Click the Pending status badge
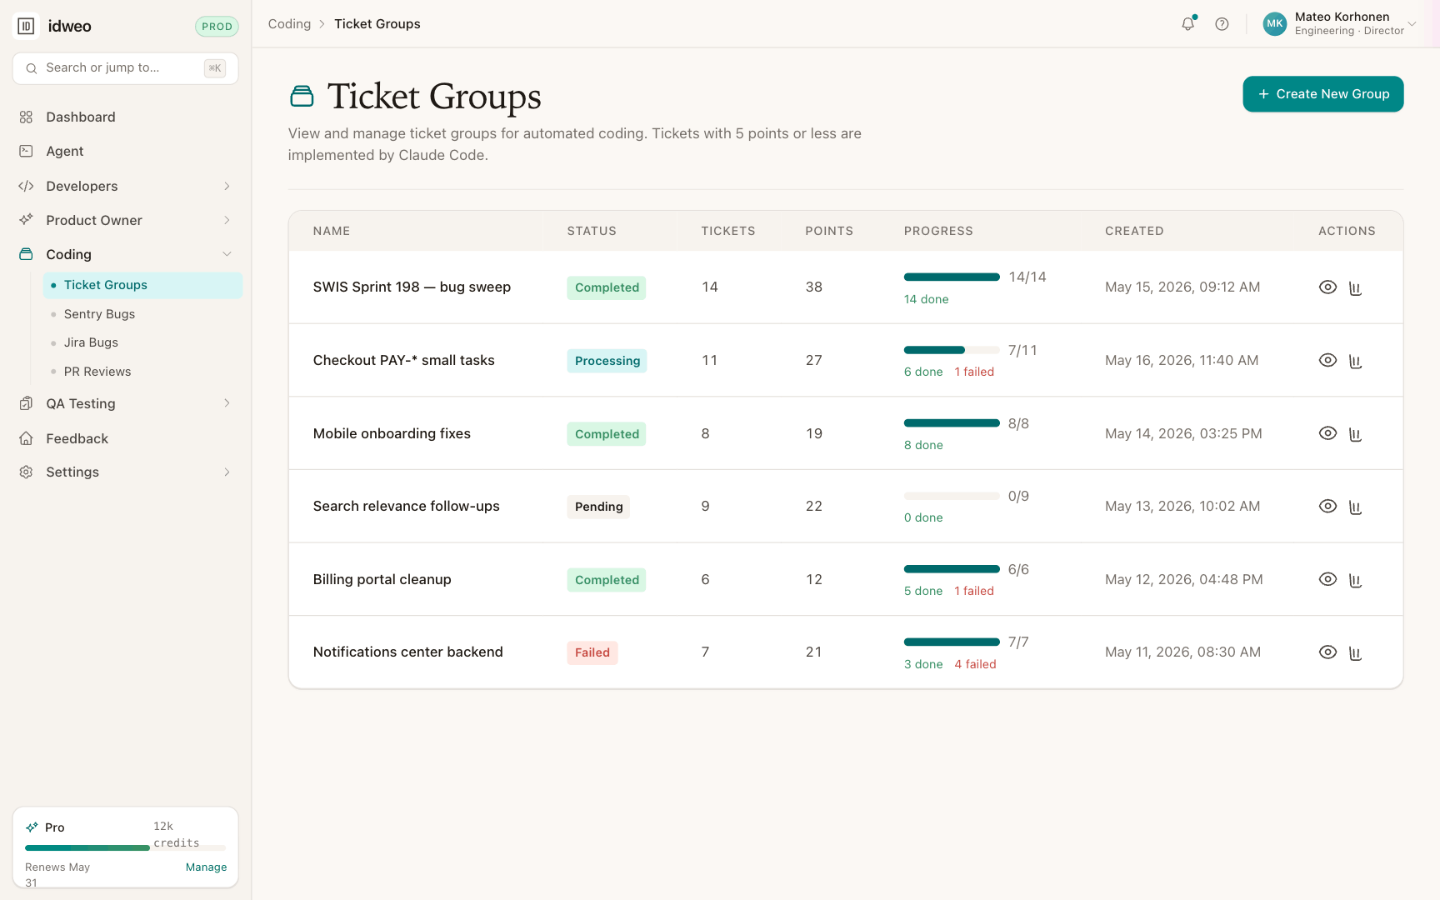The image size is (1440, 900). click(599, 507)
